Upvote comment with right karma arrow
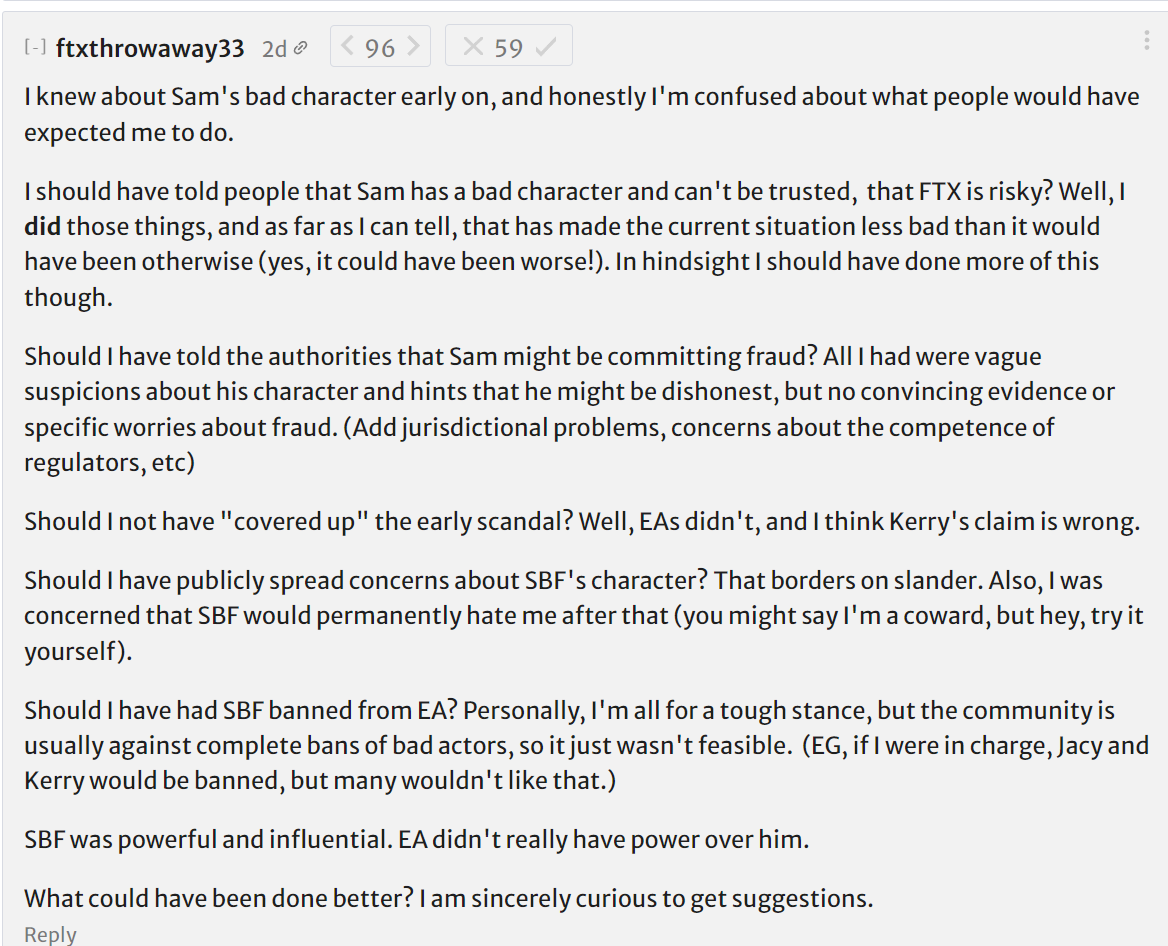The width and height of the screenshot is (1168, 946). (414, 46)
